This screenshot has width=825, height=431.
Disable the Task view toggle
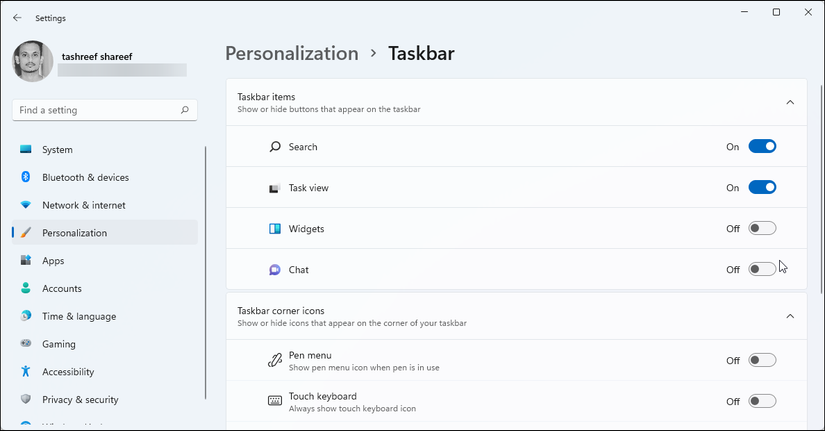pos(762,188)
